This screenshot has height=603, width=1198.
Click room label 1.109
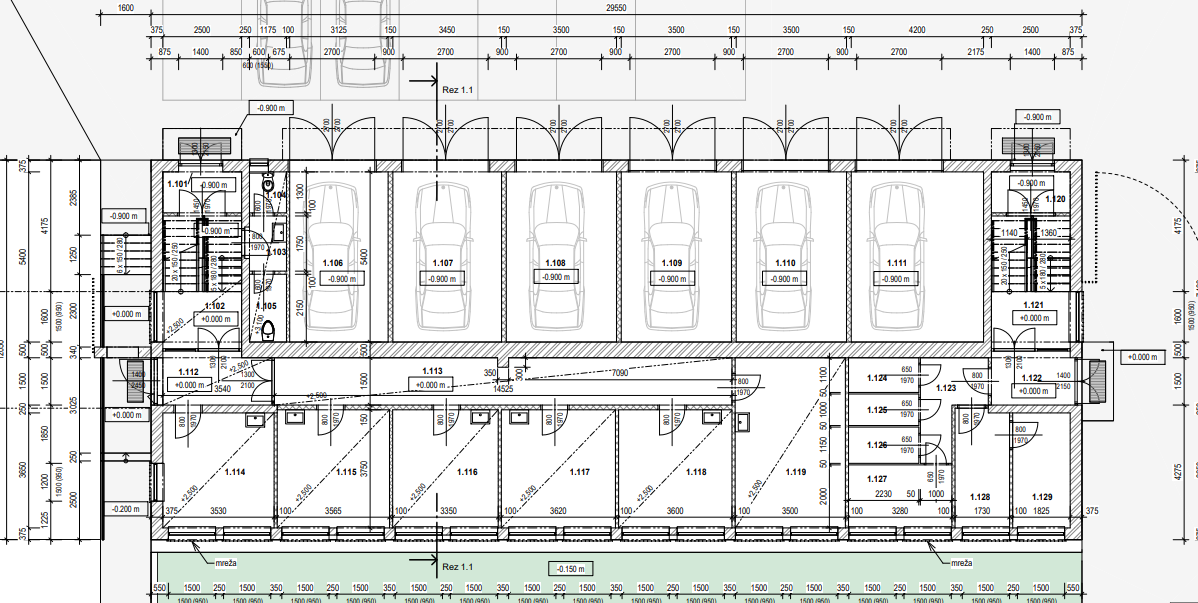672,263
